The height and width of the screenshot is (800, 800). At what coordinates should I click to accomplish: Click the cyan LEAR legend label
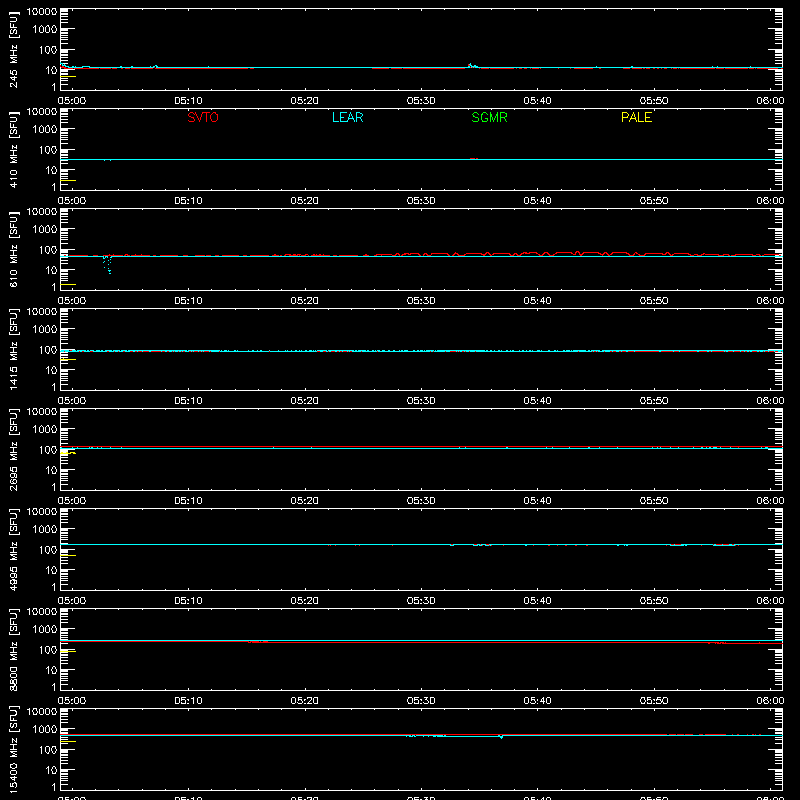point(347,117)
